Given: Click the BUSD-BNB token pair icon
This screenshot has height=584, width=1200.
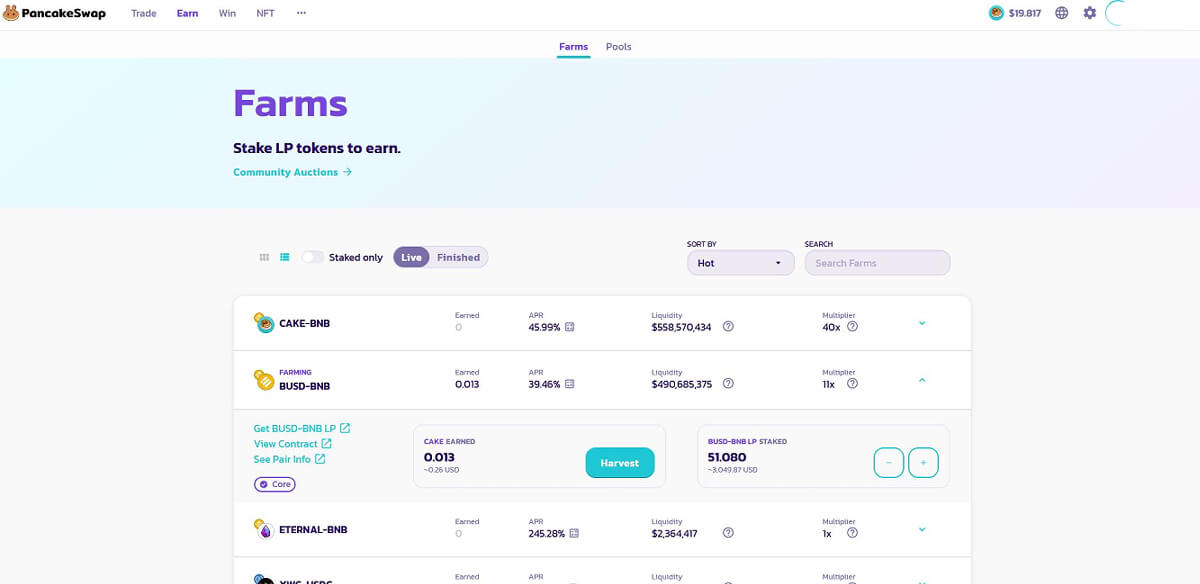Looking at the screenshot, I should click(x=263, y=379).
